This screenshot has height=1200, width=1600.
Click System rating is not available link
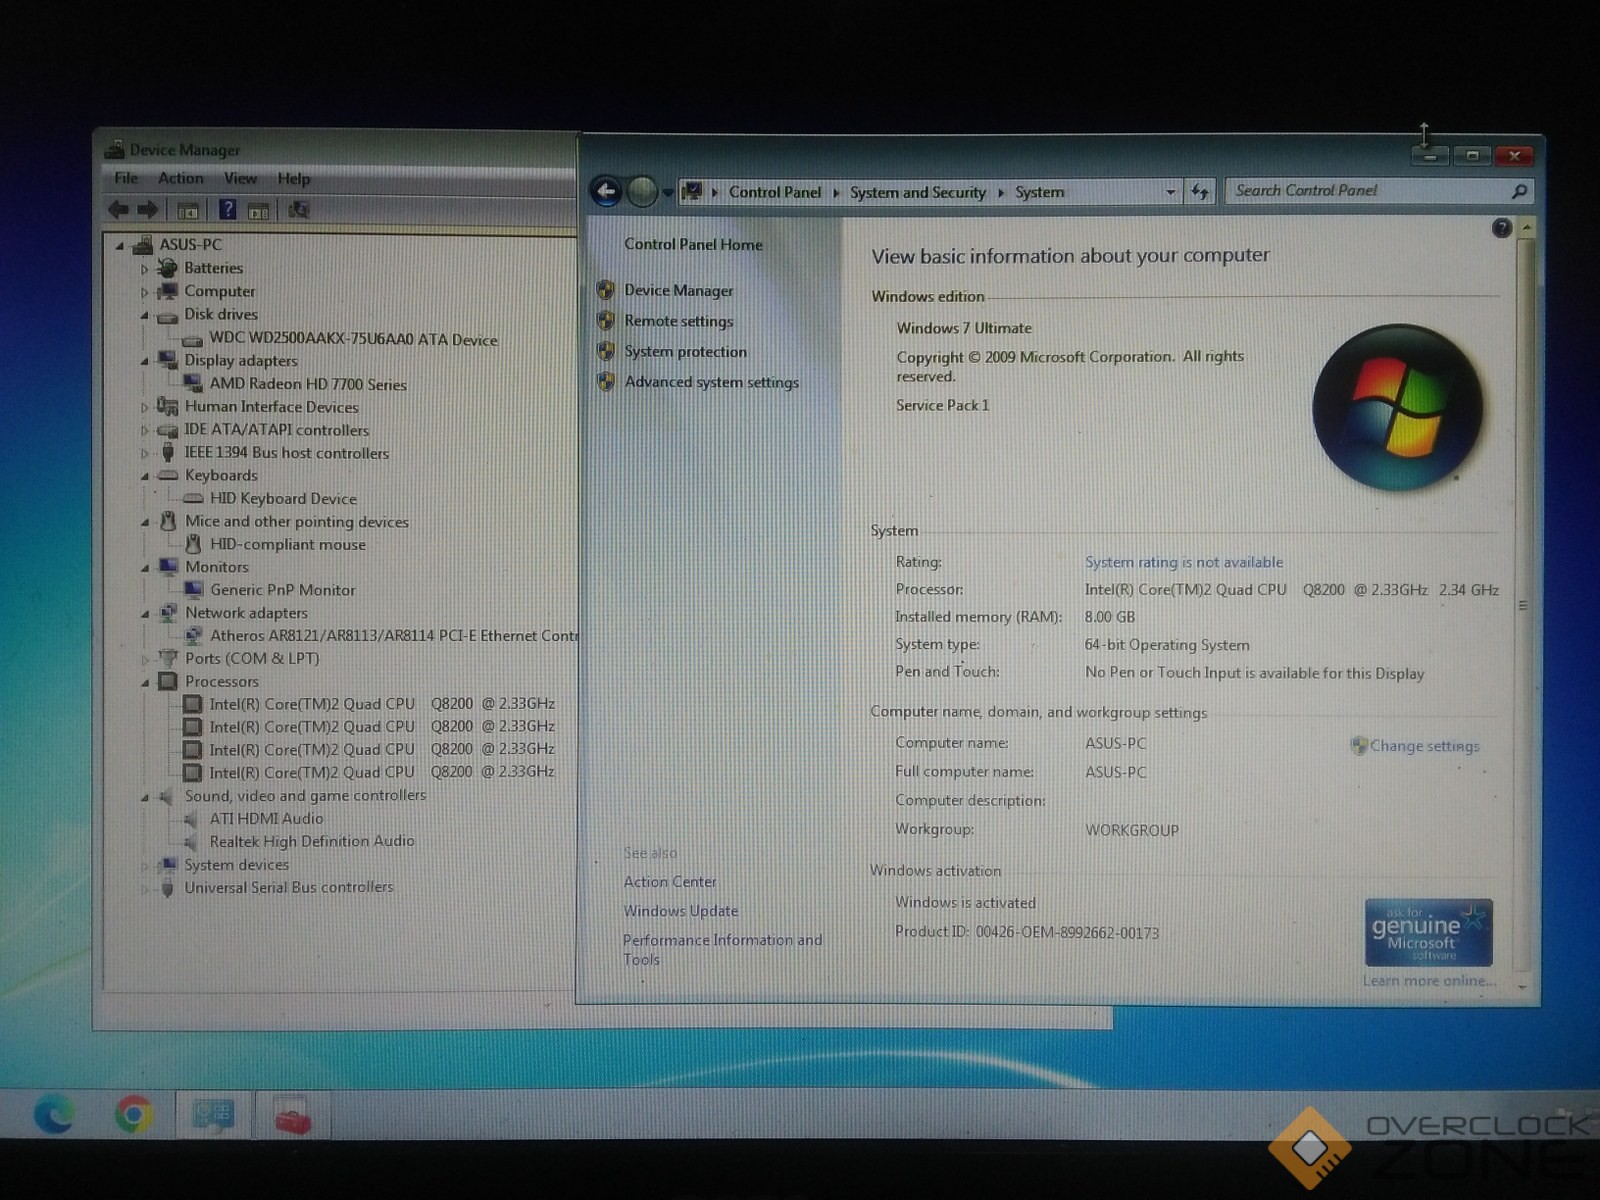tap(1184, 562)
